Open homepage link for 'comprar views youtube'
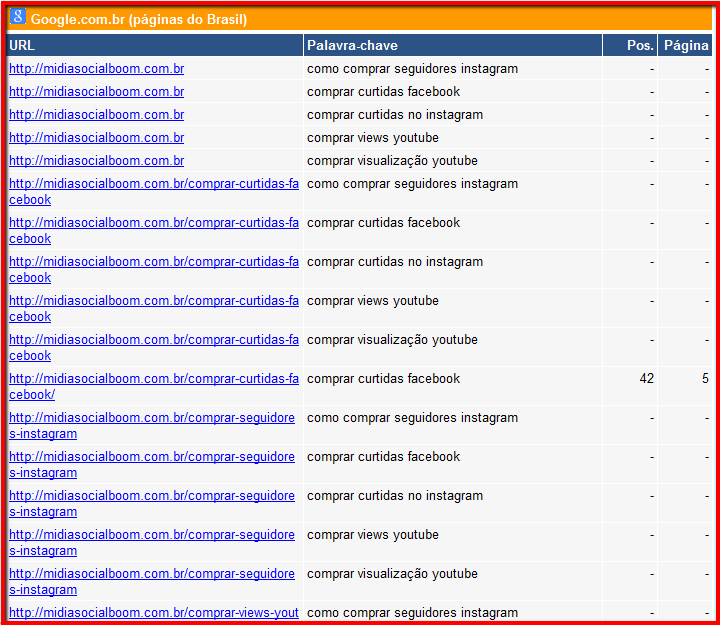The image size is (720, 625). click(x=96, y=138)
